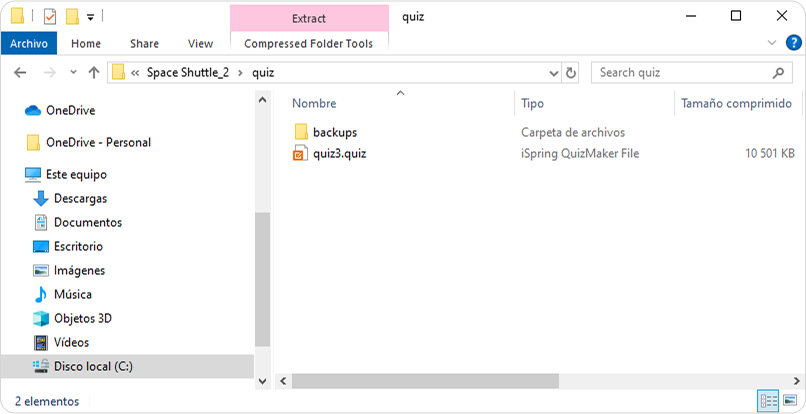806x414 pixels.
Task: Go up one folder level arrow
Action: [94, 73]
